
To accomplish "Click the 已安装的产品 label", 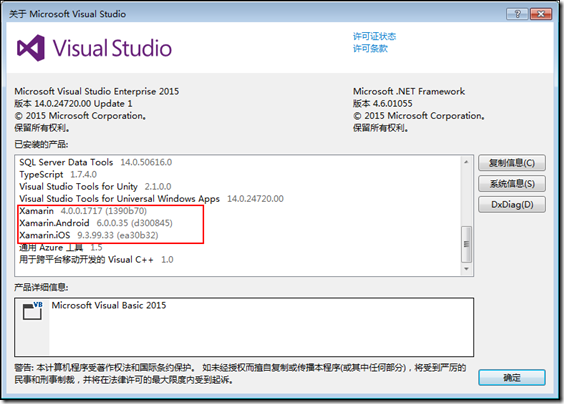I will 41,144.
